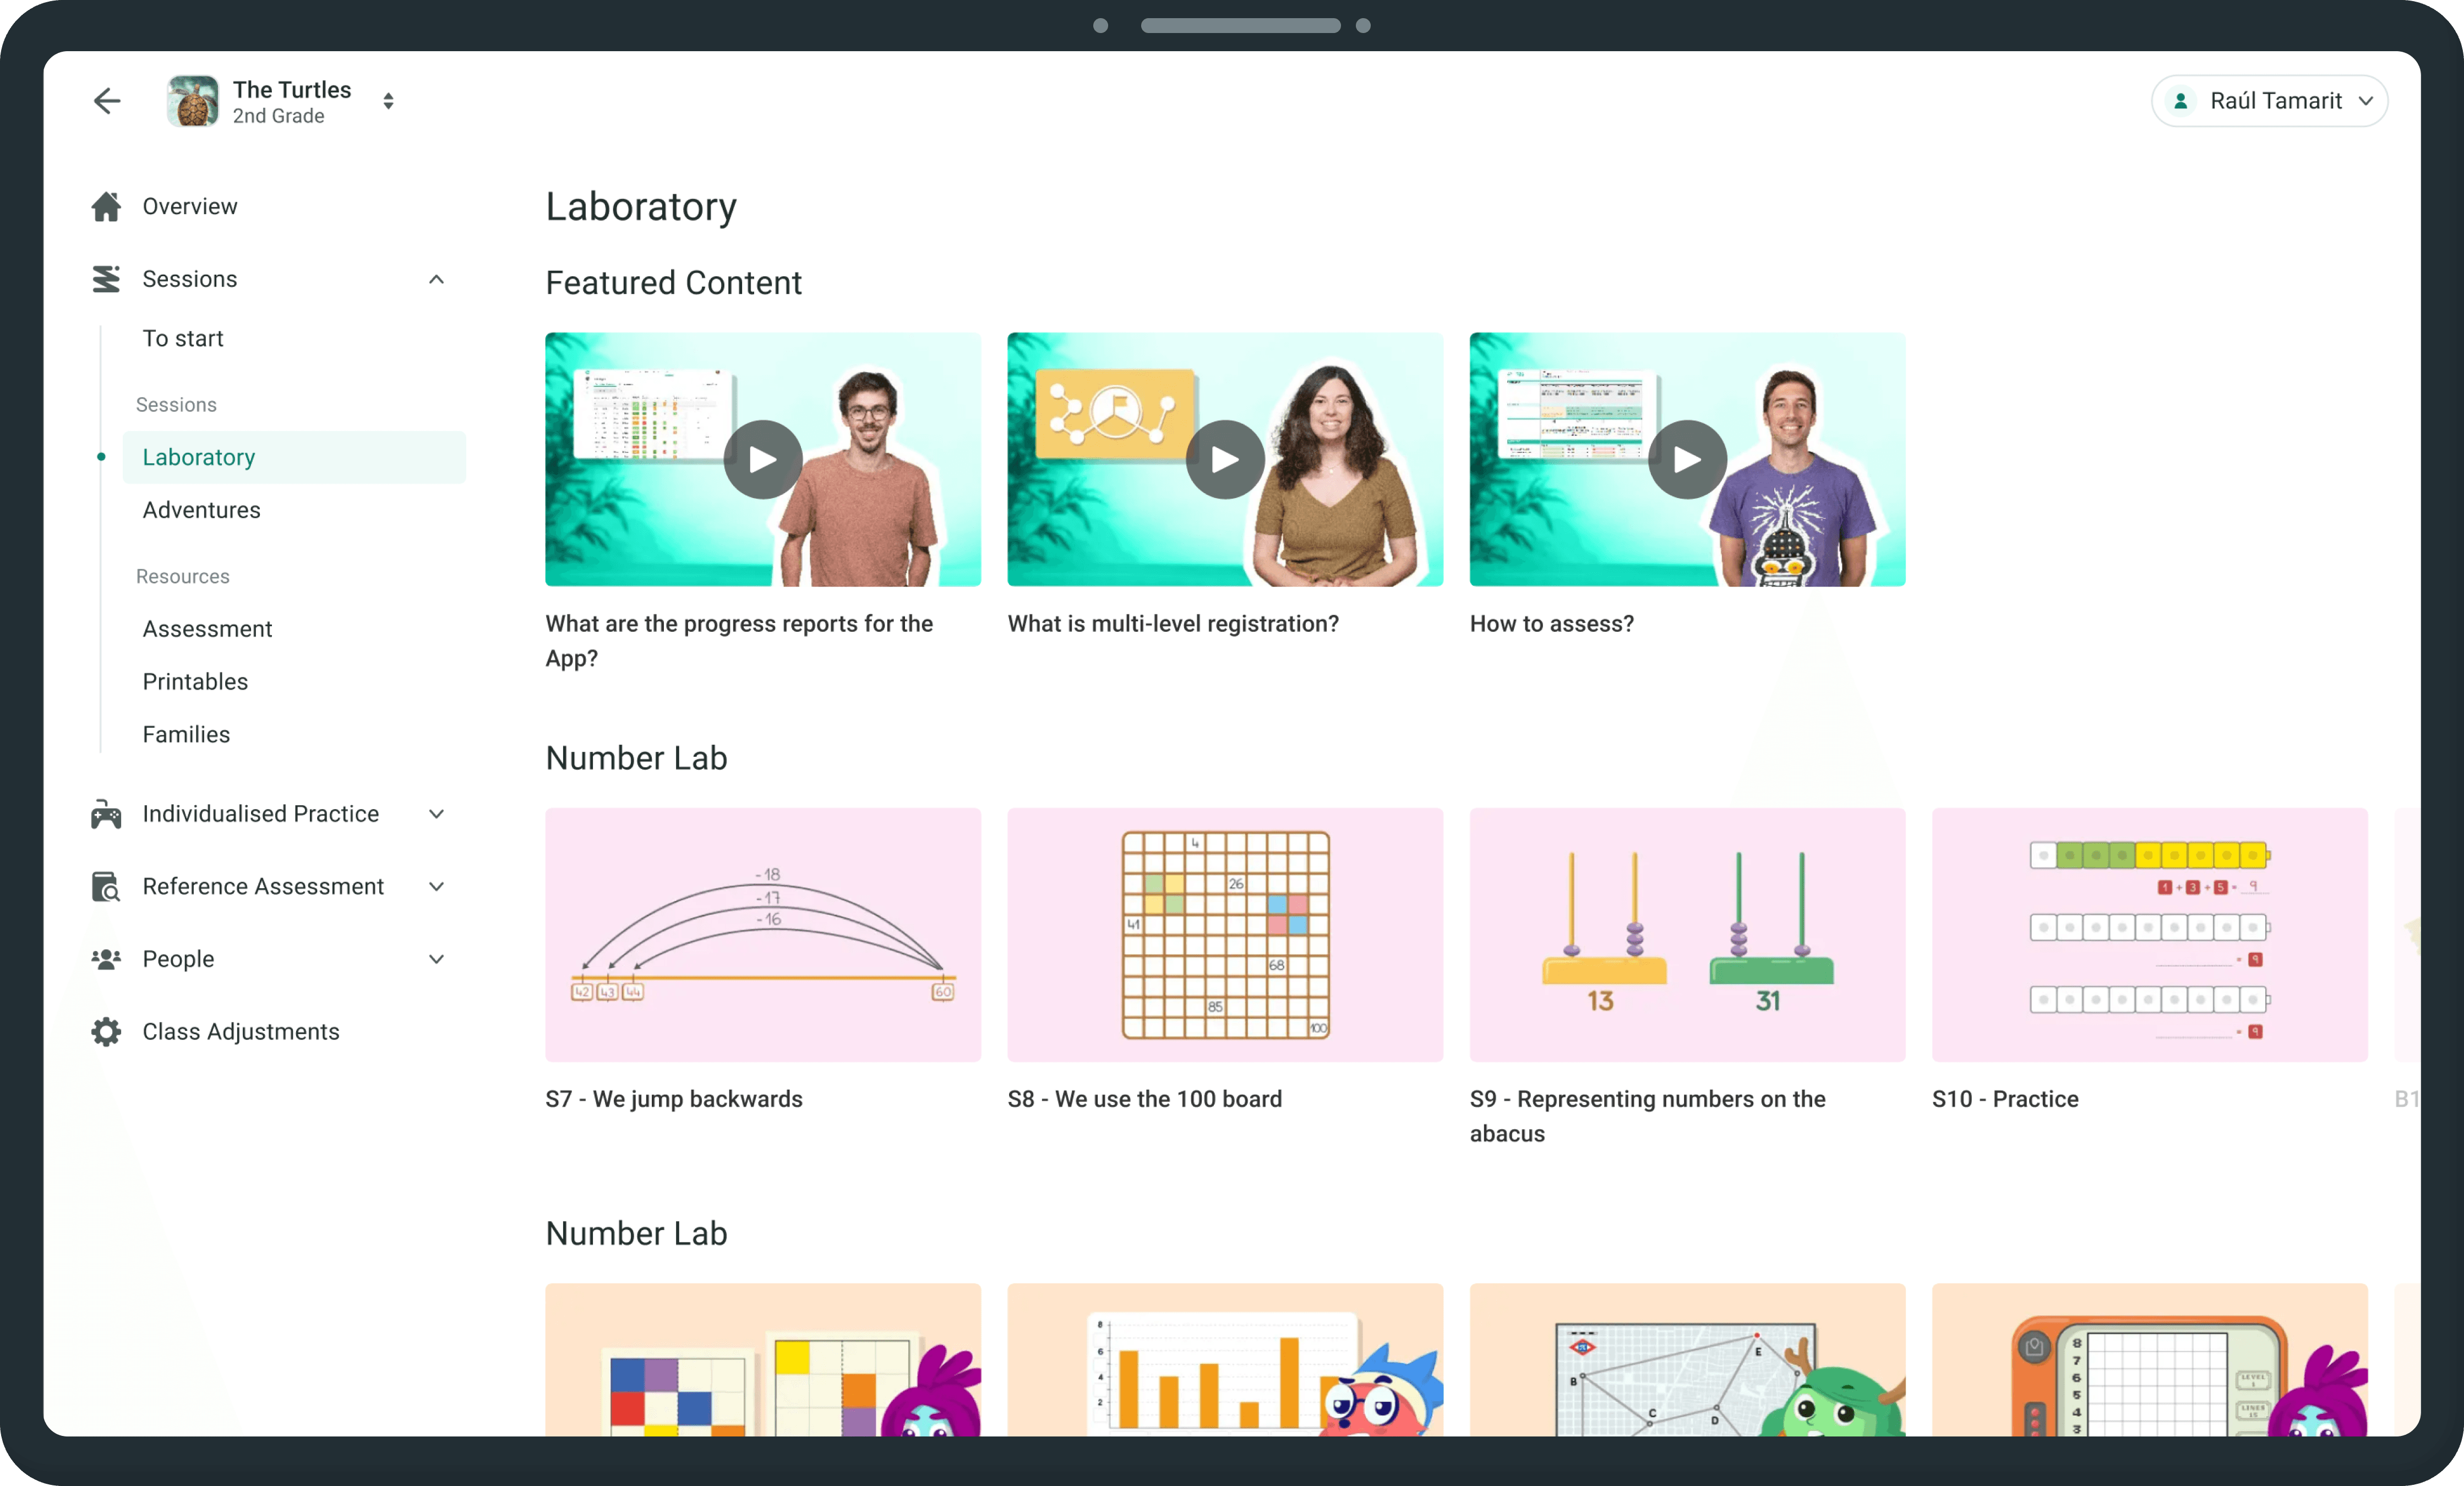Image resolution: width=2464 pixels, height=1486 pixels.
Task: Expand the Individualised Practice chevron
Action: (436, 814)
